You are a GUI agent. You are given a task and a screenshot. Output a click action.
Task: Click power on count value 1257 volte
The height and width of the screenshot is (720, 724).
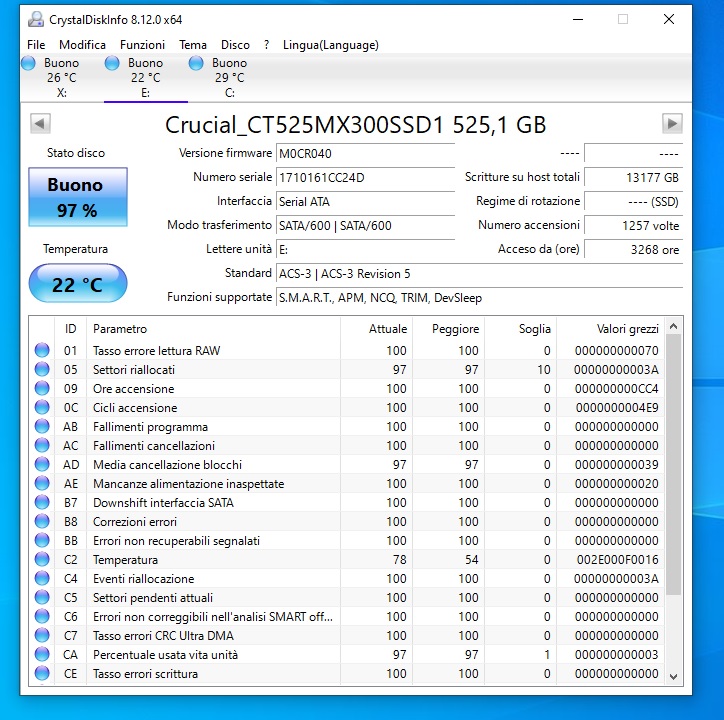click(634, 225)
